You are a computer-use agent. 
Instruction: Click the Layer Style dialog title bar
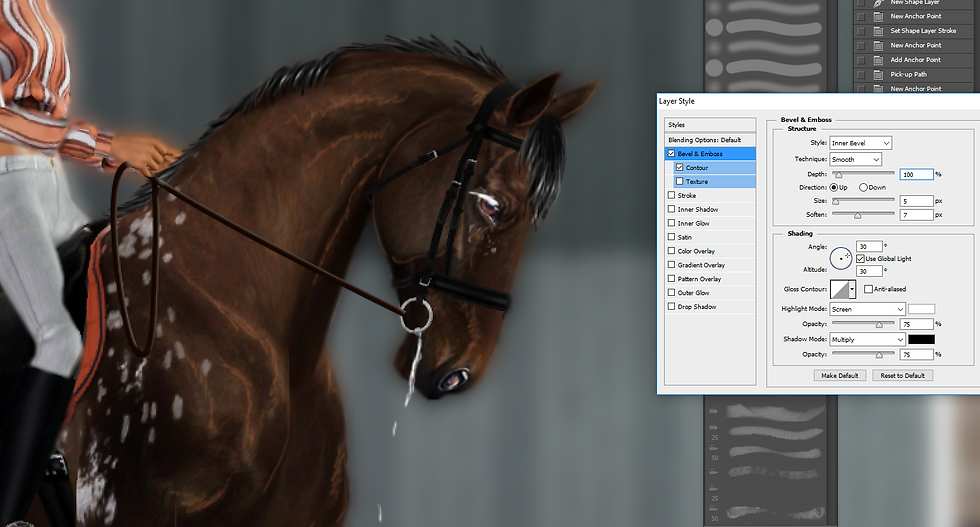click(818, 101)
